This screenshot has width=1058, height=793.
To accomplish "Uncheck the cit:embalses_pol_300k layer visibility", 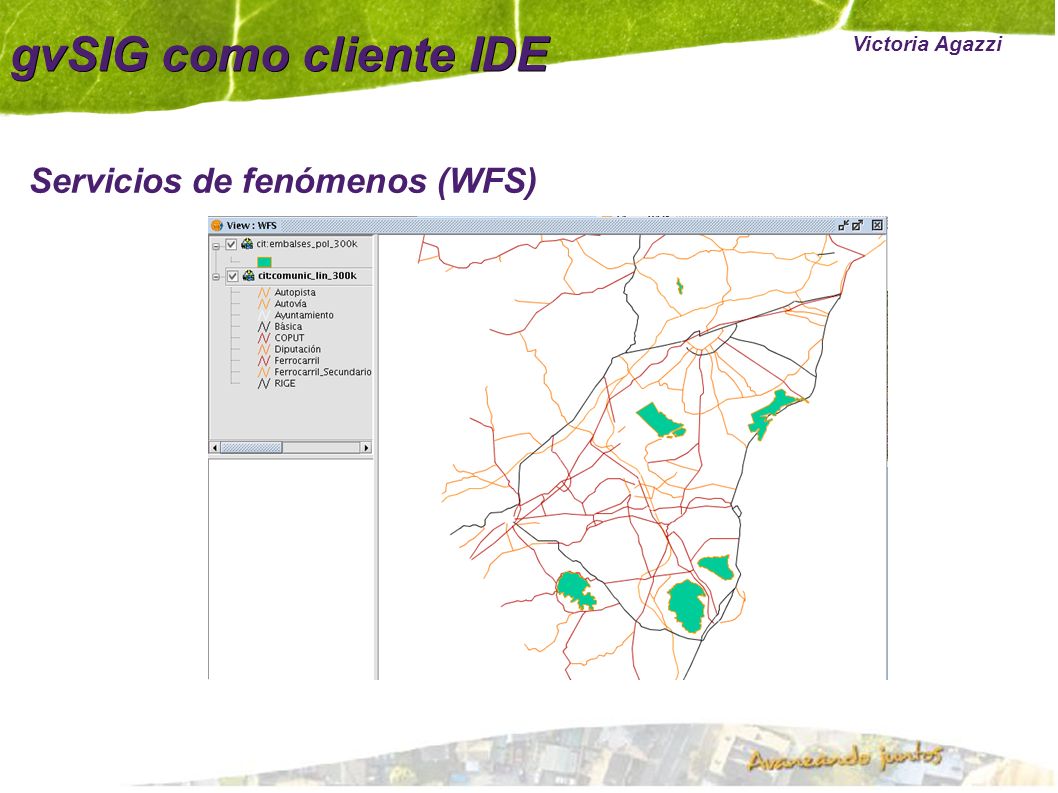I will pos(231,244).
